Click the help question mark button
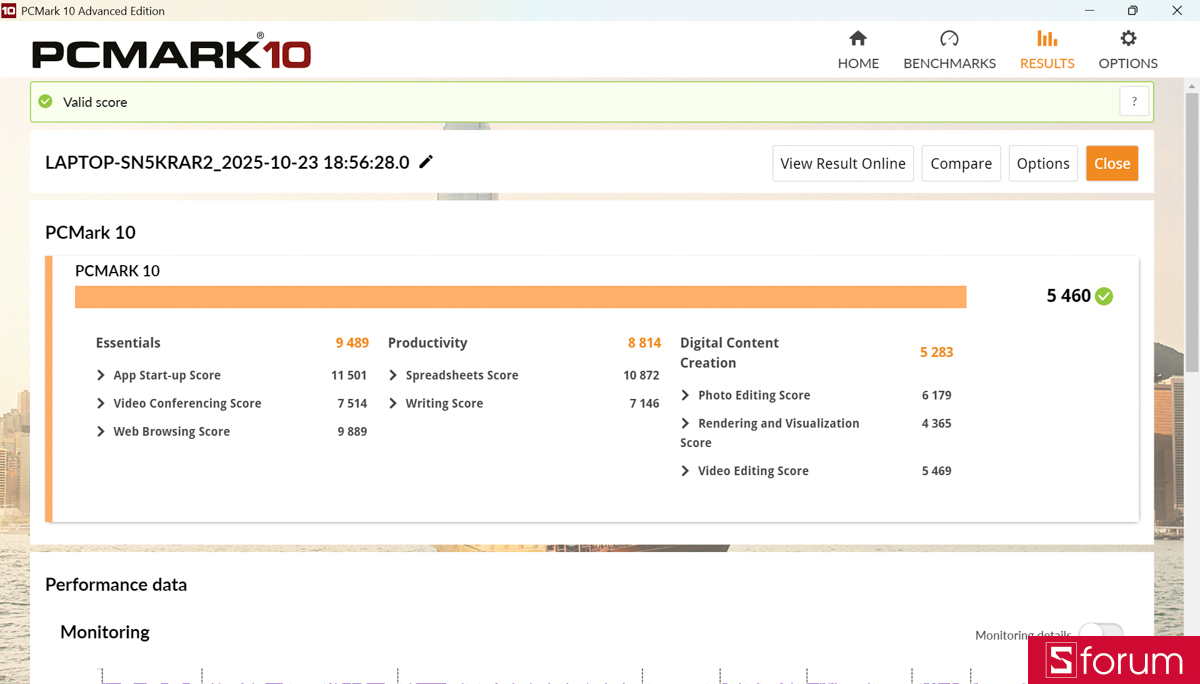This screenshot has width=1200, height=684. pyautogui.click(x=1134, y=101)
